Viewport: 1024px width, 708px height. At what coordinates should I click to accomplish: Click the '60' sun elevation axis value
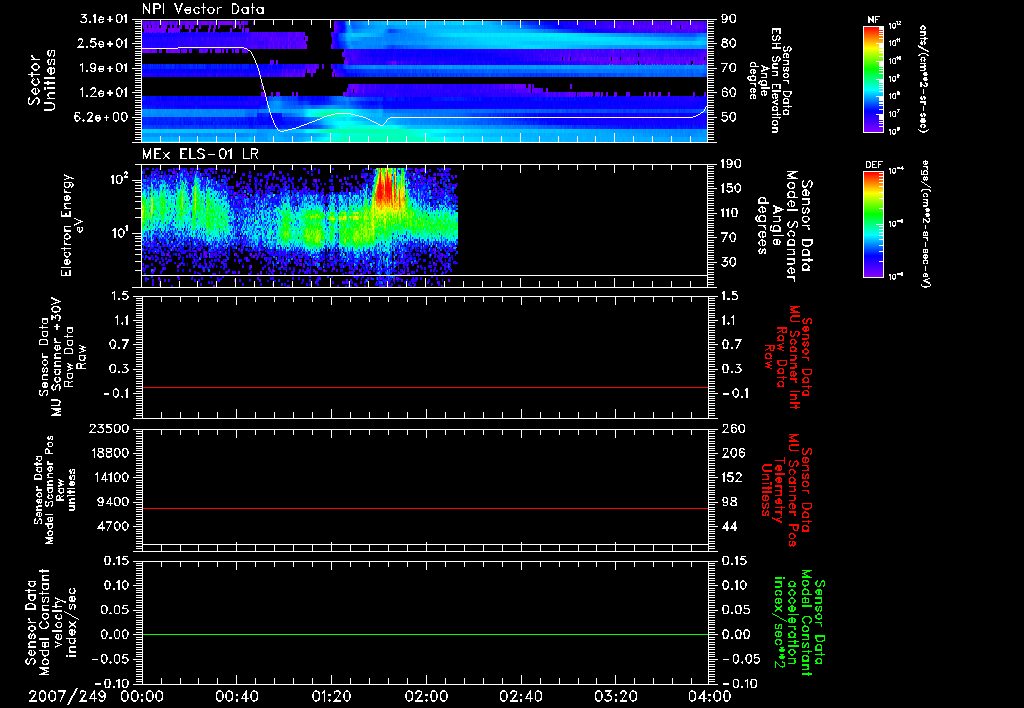[x=729, y=93]
